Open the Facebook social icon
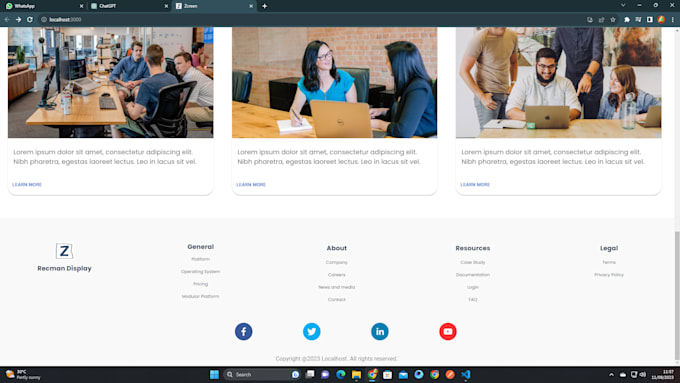The height and width of the screenshot is (383, 680). click(243, 331)
